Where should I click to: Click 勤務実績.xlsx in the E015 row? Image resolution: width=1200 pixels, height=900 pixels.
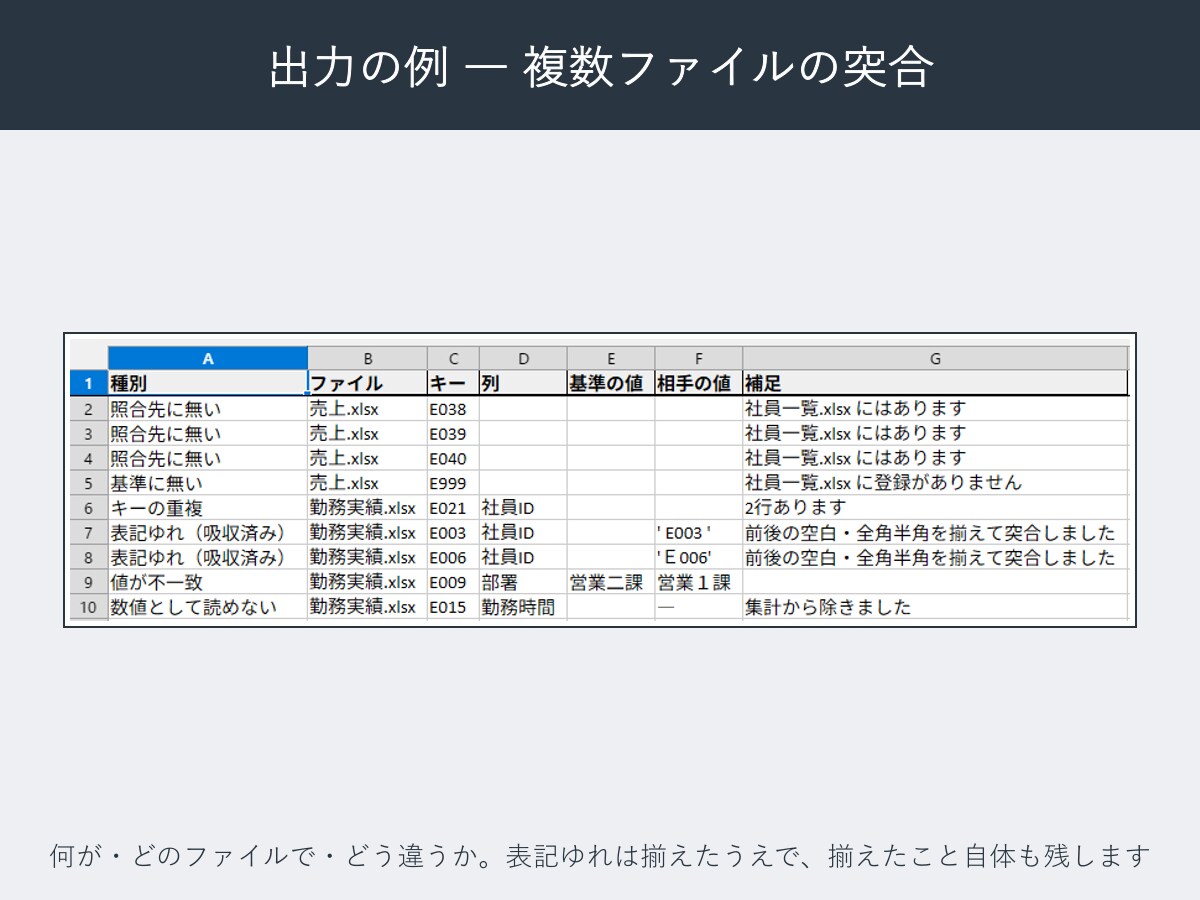[368, 607]
